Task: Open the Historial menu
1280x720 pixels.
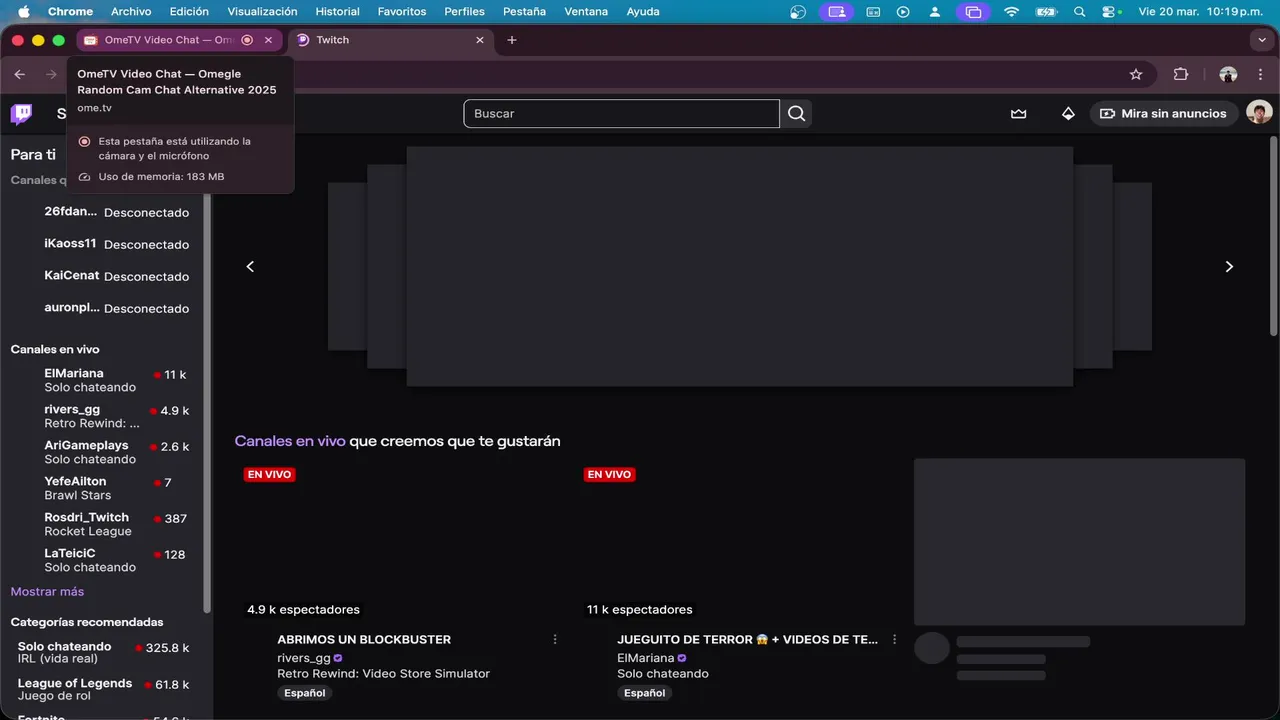Action: (337, 11)
